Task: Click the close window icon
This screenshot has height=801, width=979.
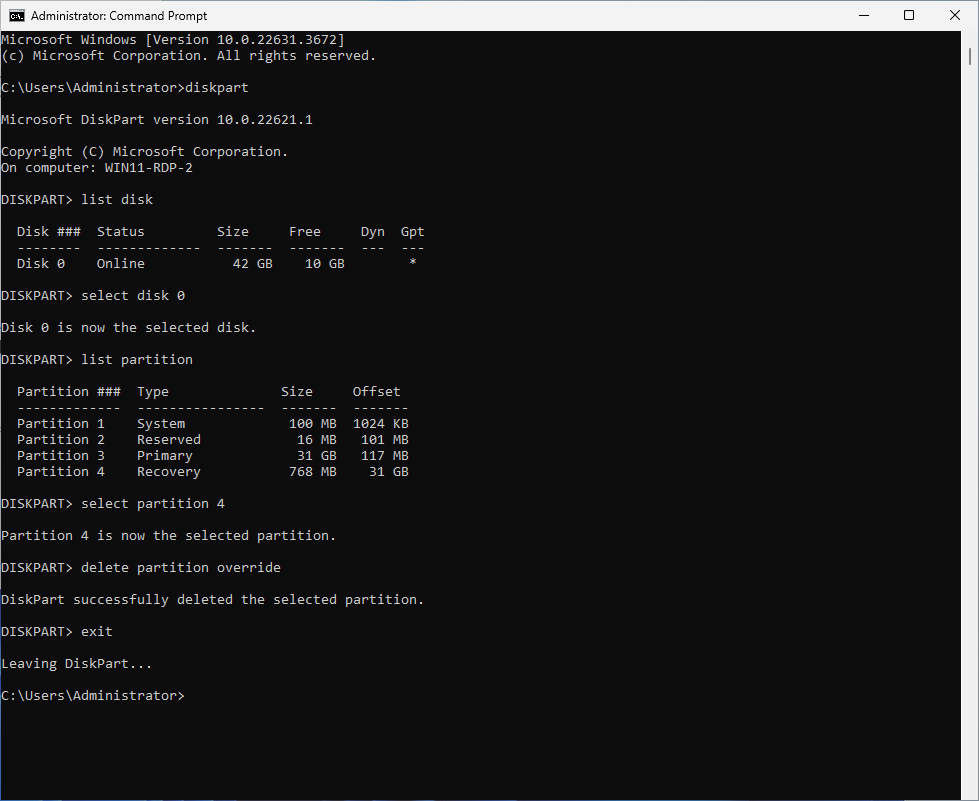Action: 953,15
